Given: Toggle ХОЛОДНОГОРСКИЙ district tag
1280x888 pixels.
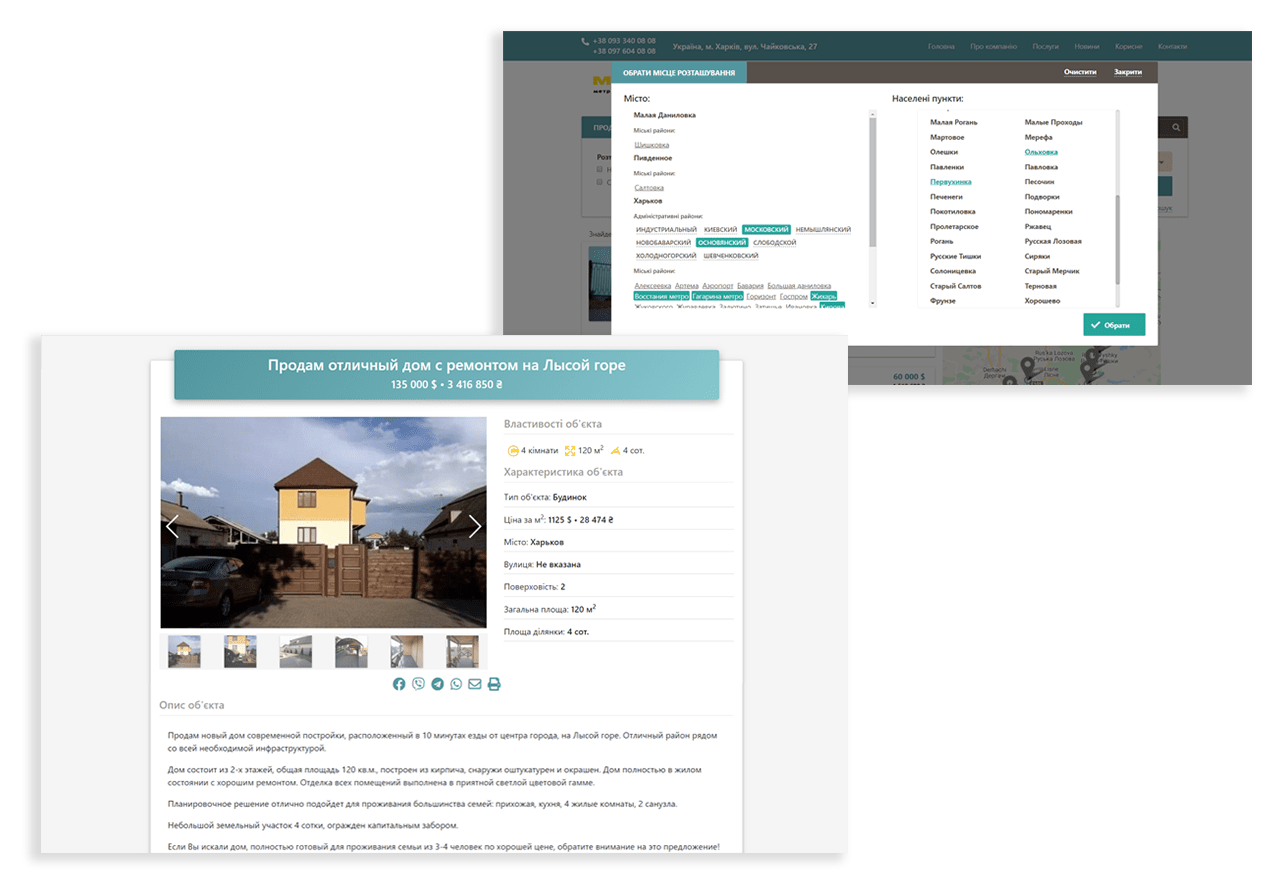Looking at the screenshot, I should tap(666, 256).
